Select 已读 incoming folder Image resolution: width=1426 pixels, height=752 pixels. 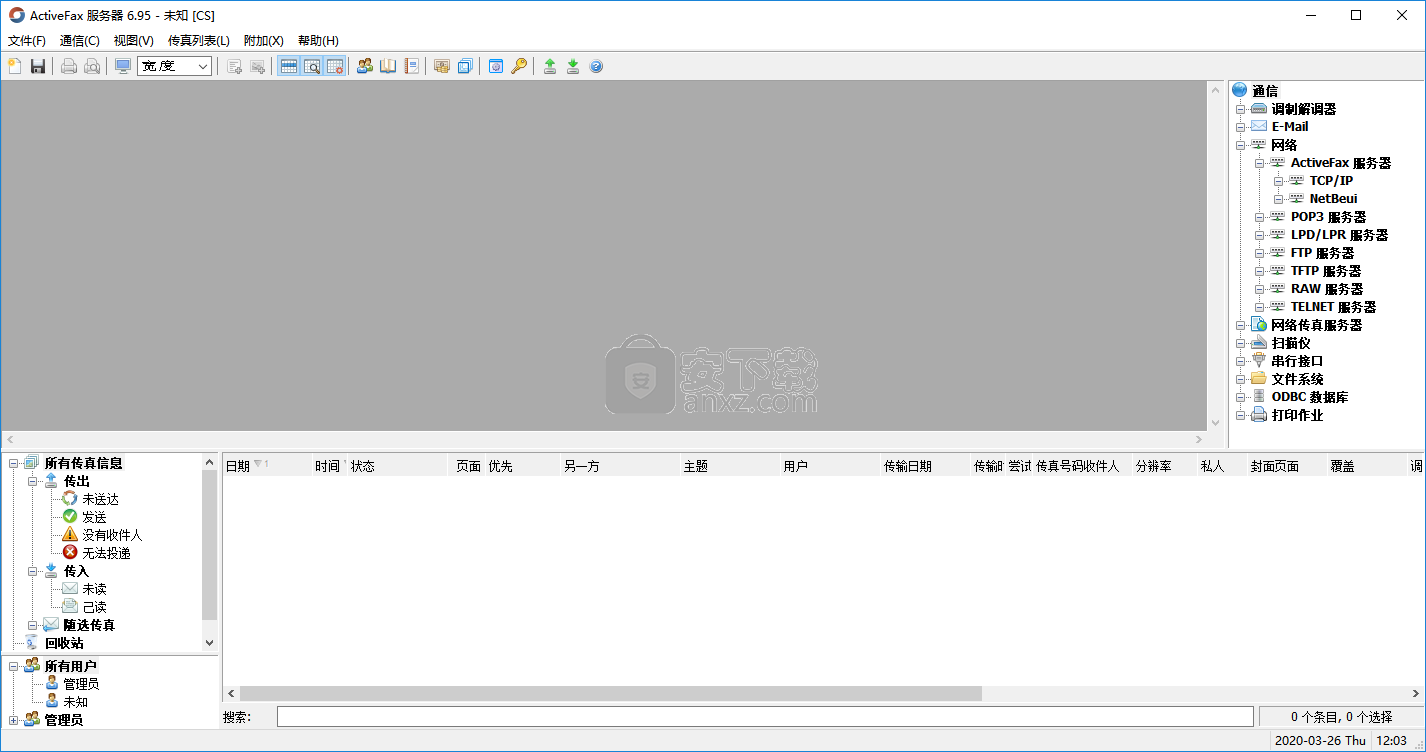[94, 607]
